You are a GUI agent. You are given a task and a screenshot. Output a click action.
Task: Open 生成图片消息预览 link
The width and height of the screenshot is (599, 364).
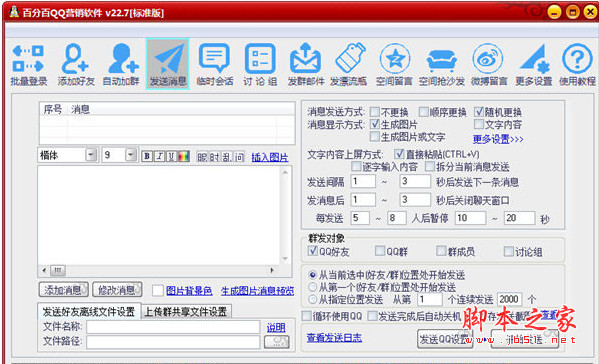pyautogui.click(x=258, y=291)
